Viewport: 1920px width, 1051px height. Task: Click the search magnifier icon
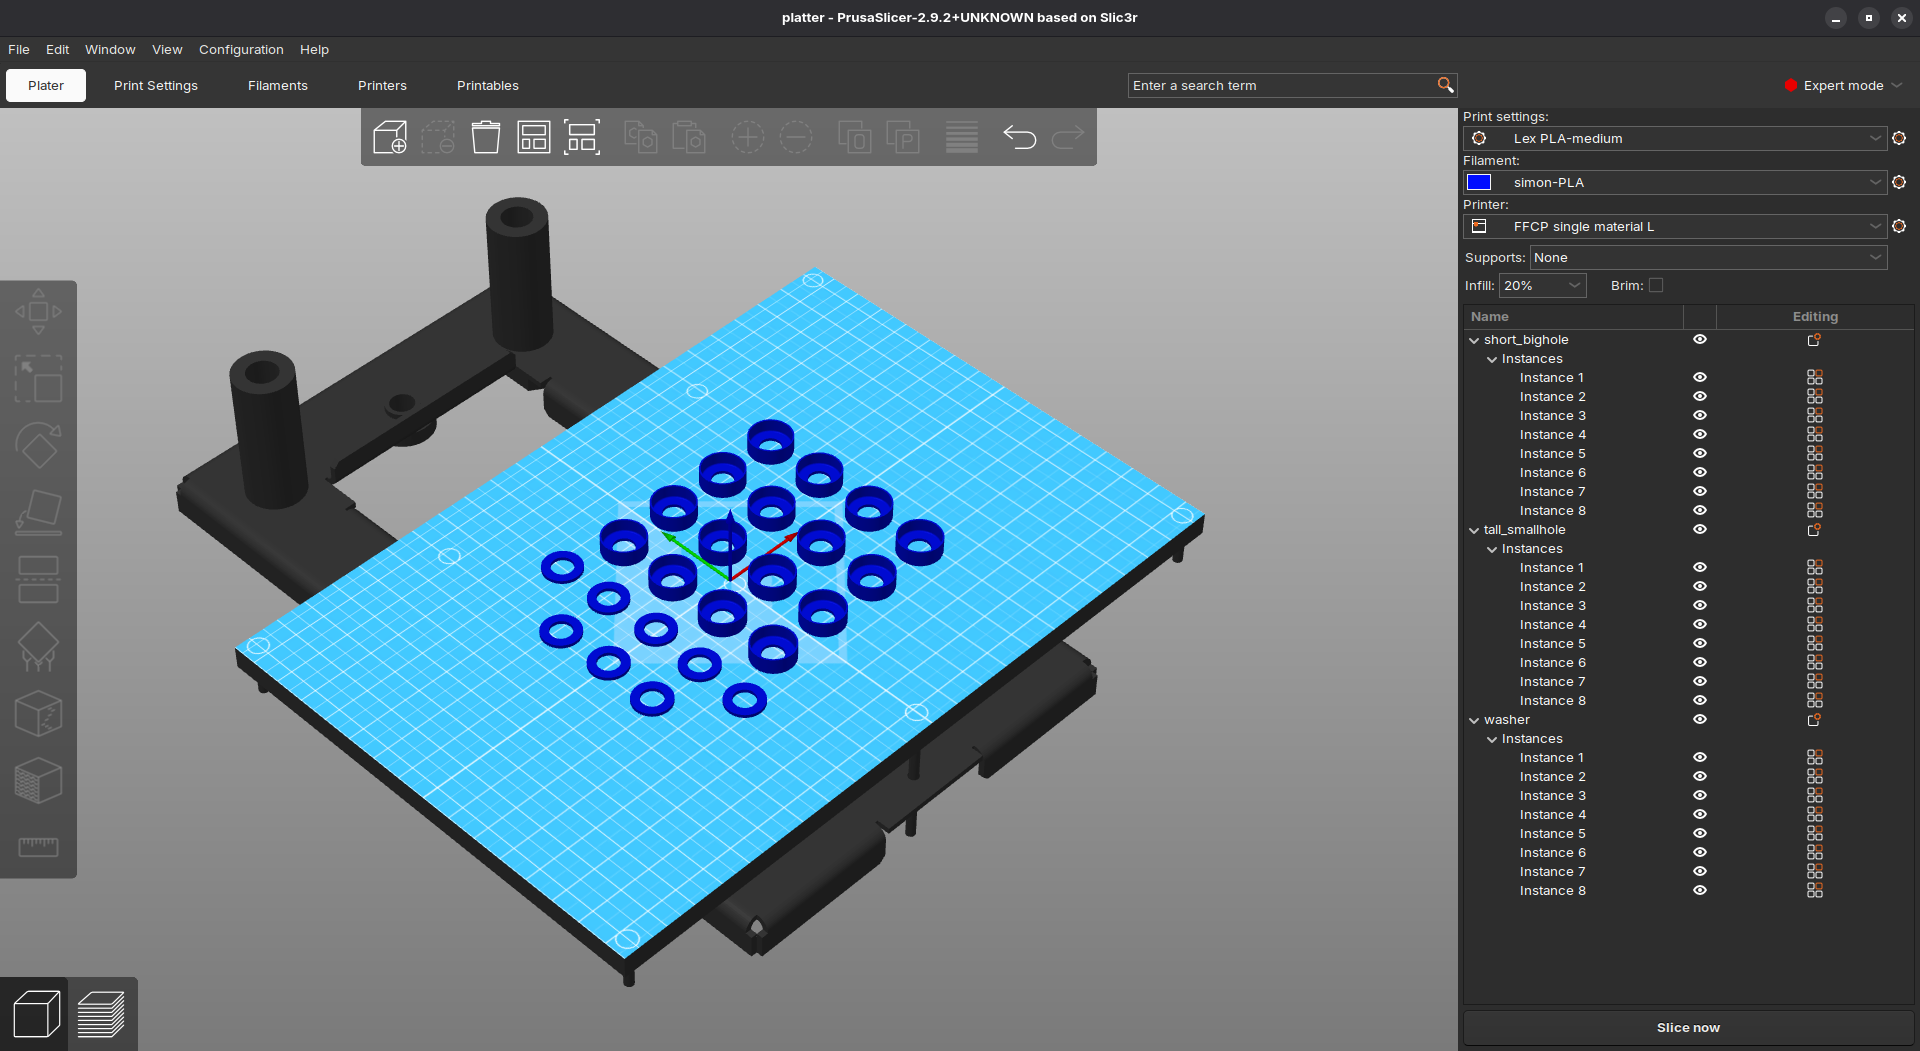click(1445, 85)
